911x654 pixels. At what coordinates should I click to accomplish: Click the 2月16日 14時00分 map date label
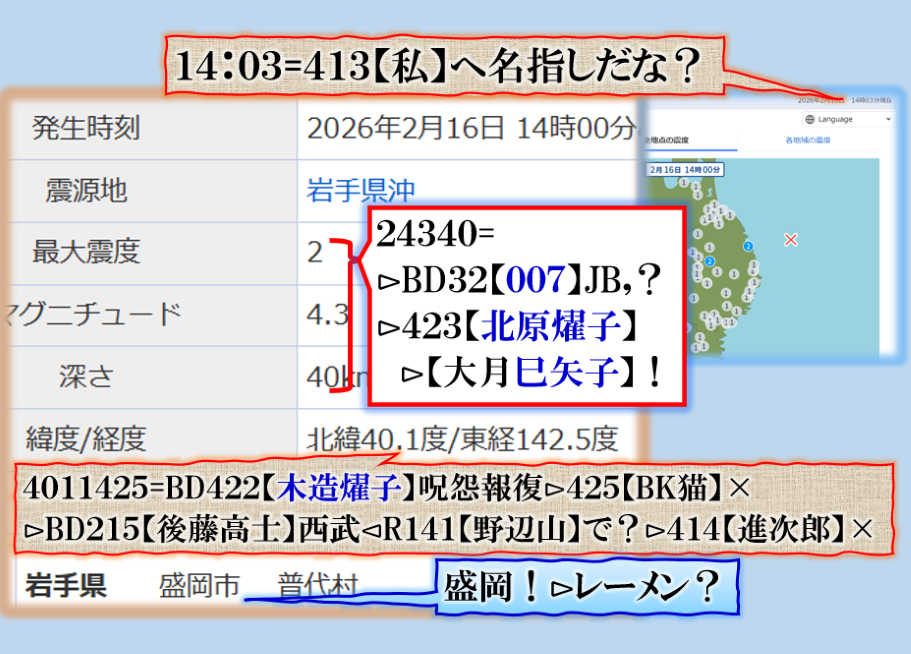click(x=684, y=170)
